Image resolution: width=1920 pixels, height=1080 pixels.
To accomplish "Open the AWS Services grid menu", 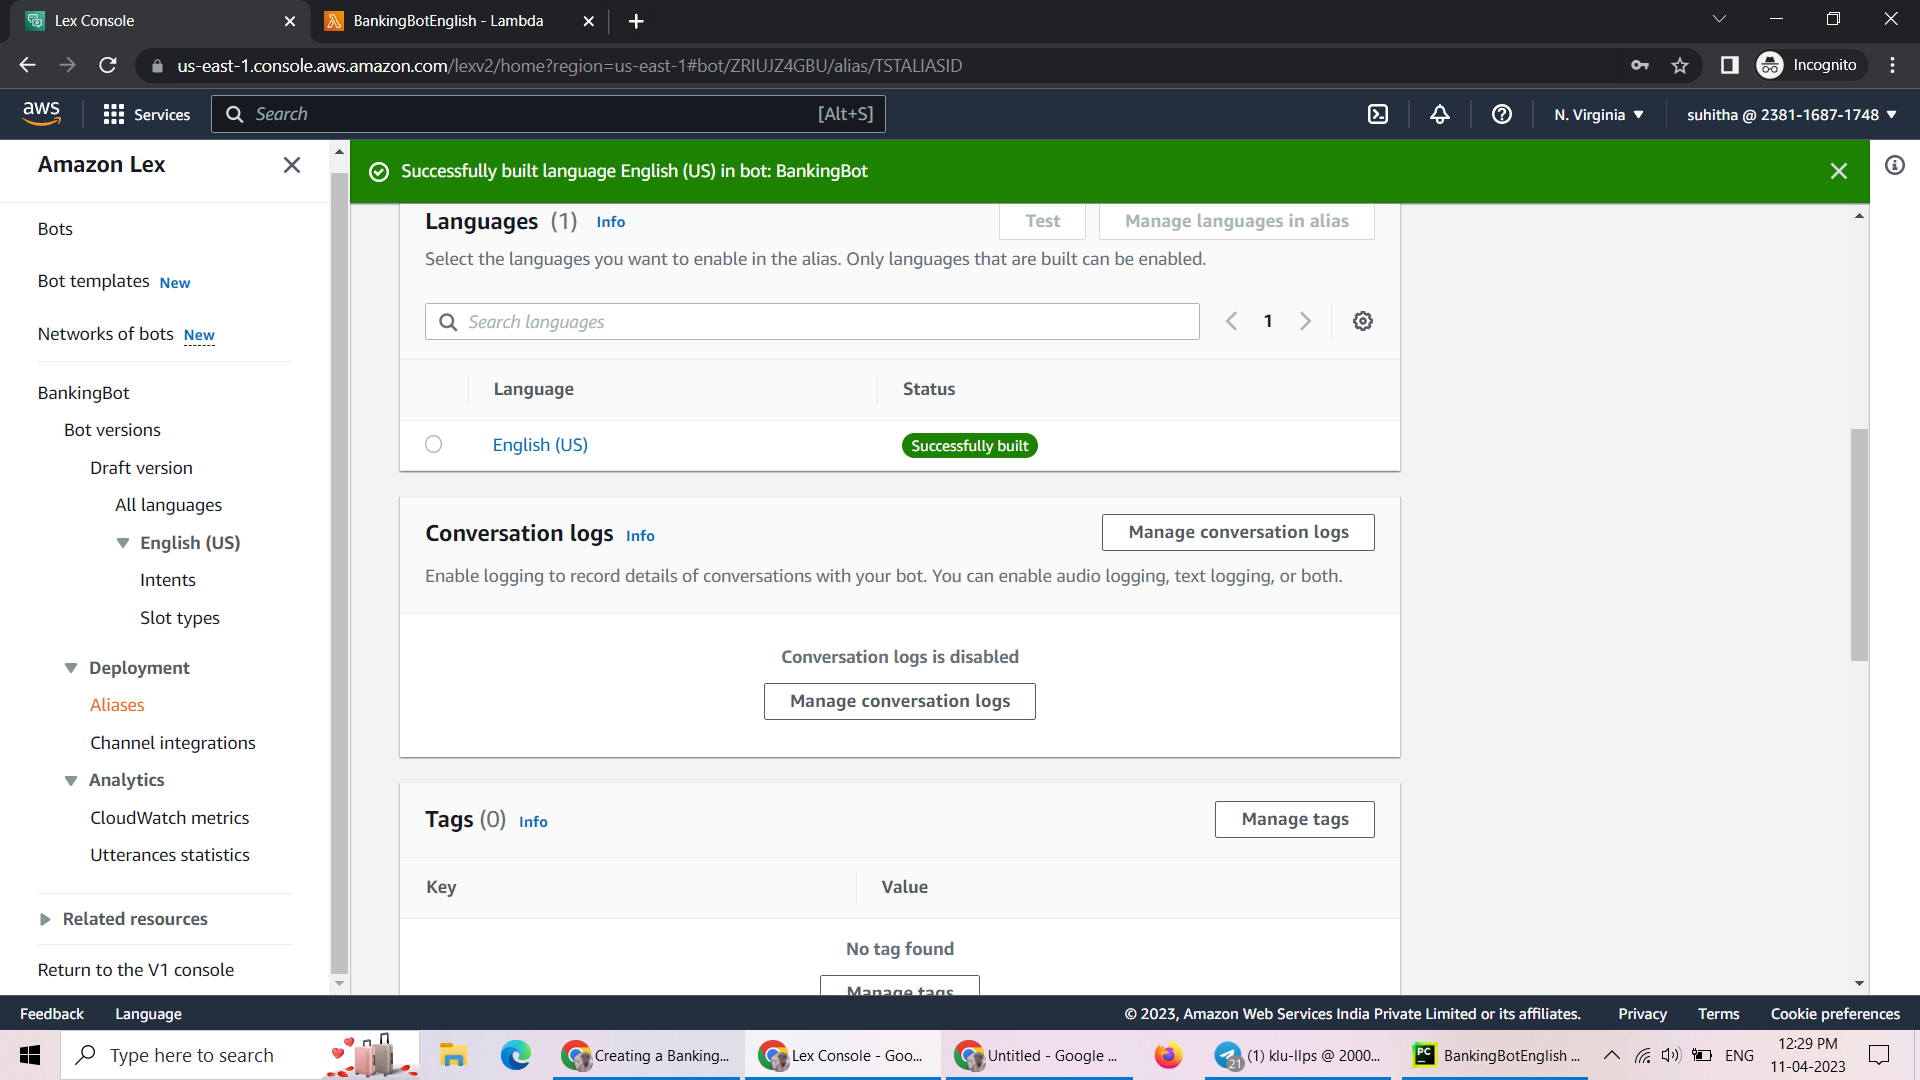I will 114,114.
